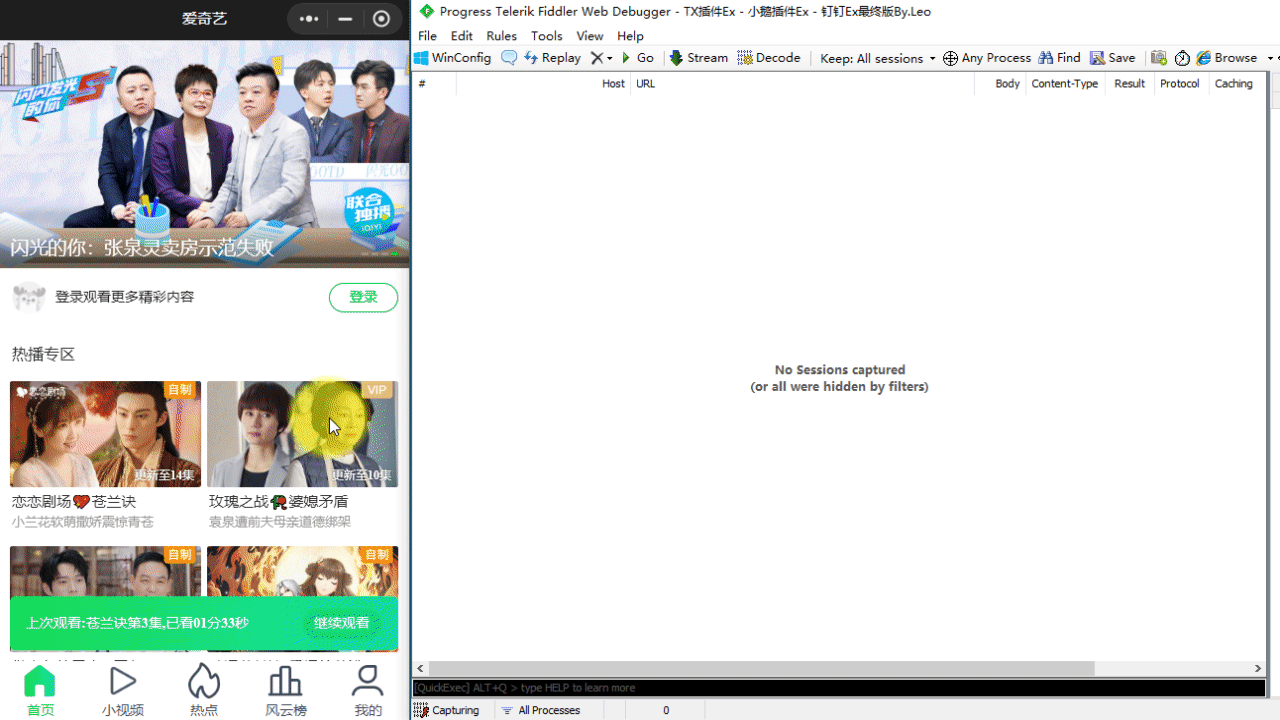
Task: Click the 自制 badge on 苍兰诀
Action: (x=180, y=389)
